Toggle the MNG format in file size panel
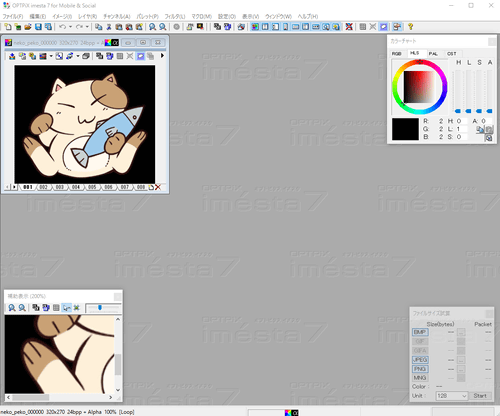 [x=420, y=378]
